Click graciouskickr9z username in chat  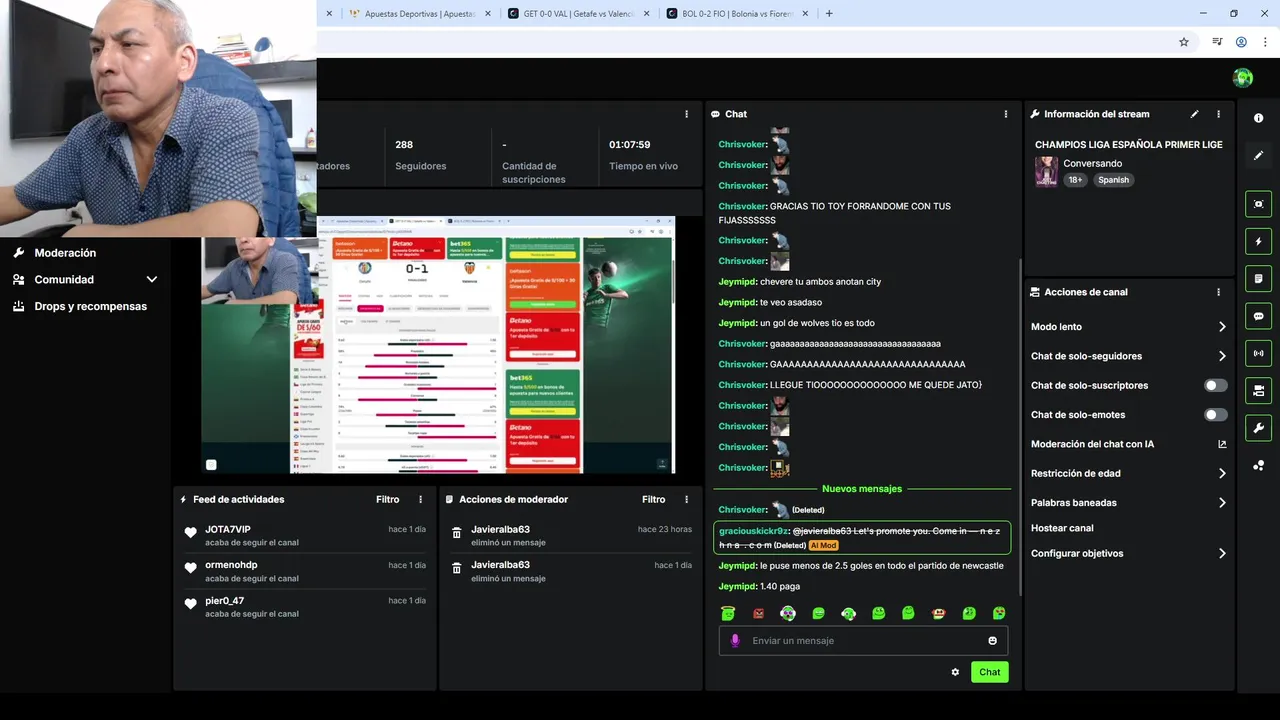[x=754, y=531]
